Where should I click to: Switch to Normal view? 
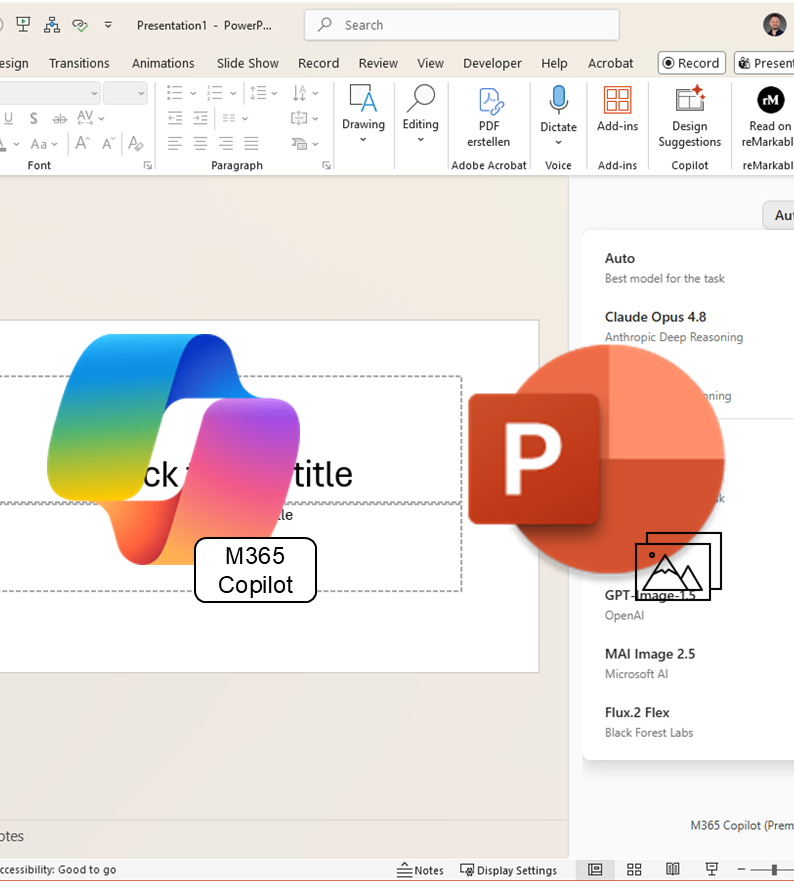[x=595, y=870]
